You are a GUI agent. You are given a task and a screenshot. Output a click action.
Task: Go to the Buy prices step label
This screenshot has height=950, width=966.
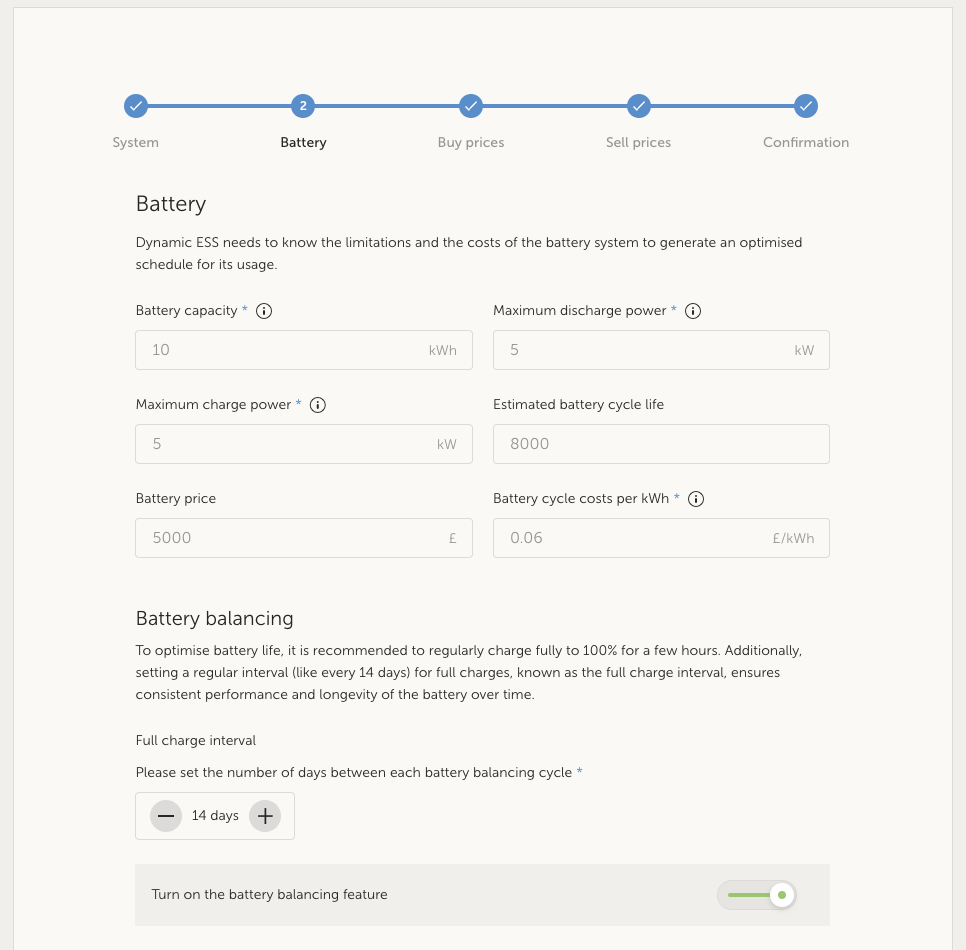pyautogui.click(x=471, y=143)
